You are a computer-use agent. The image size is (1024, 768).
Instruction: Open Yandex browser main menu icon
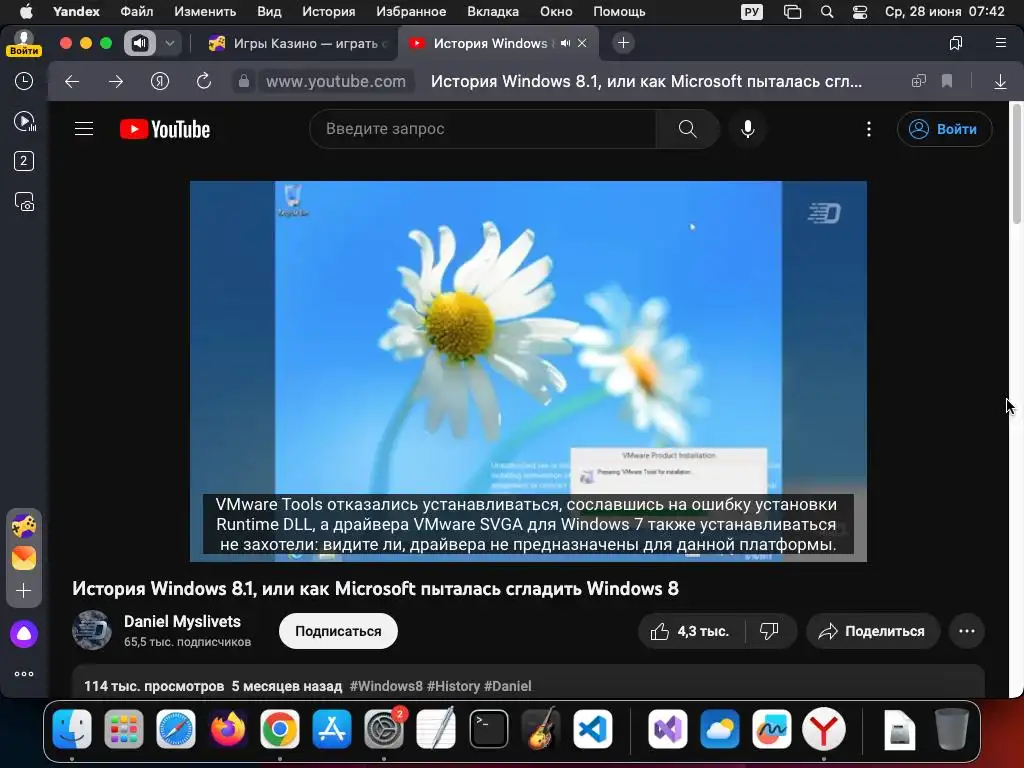tap(1000, 43)
